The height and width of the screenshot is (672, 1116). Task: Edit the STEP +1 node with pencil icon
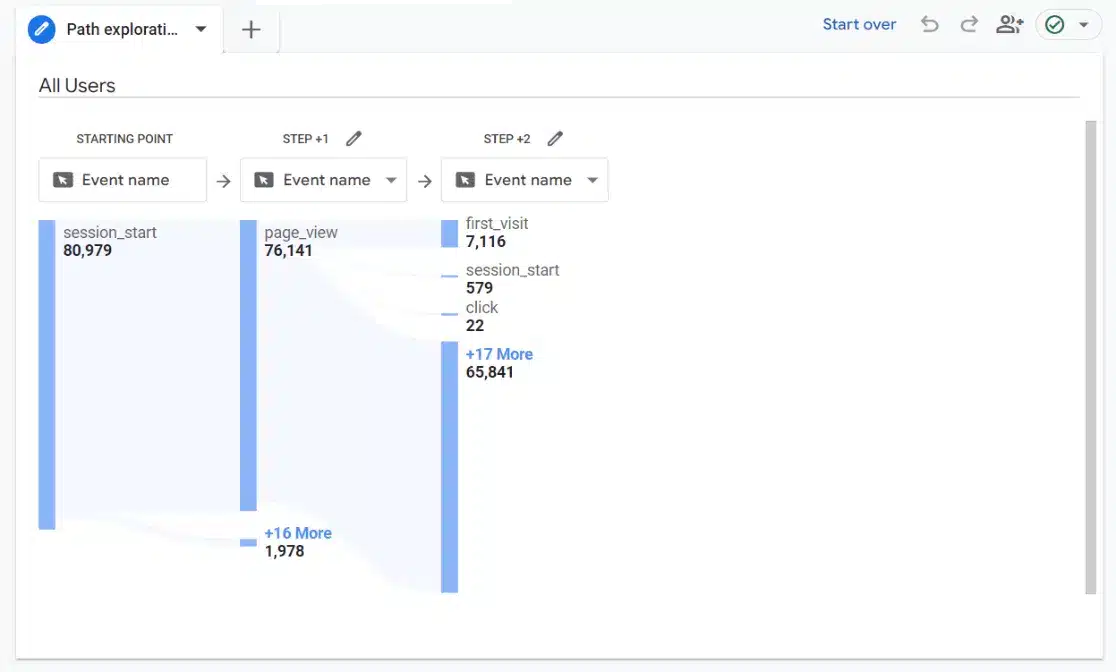pyautogui.click(x=353, y=138)
